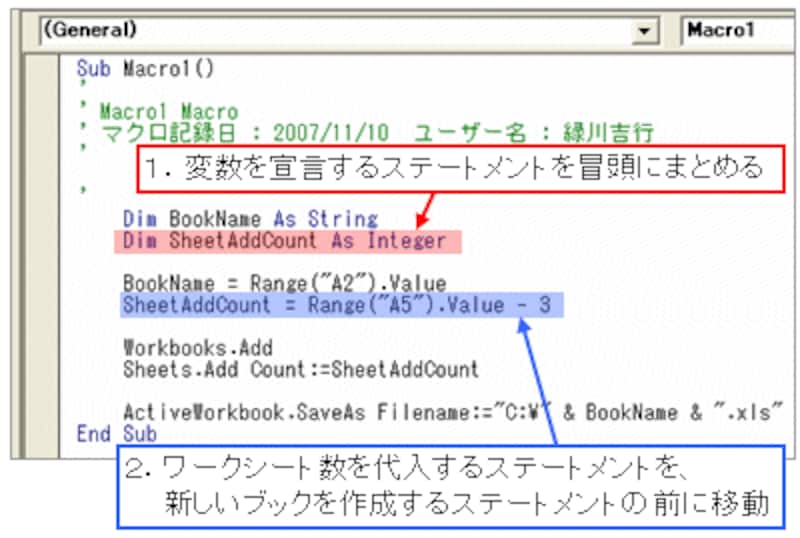Click the comment line 'Macro1 Macro'
800x538 pixels.
click(x=168, y=111)
